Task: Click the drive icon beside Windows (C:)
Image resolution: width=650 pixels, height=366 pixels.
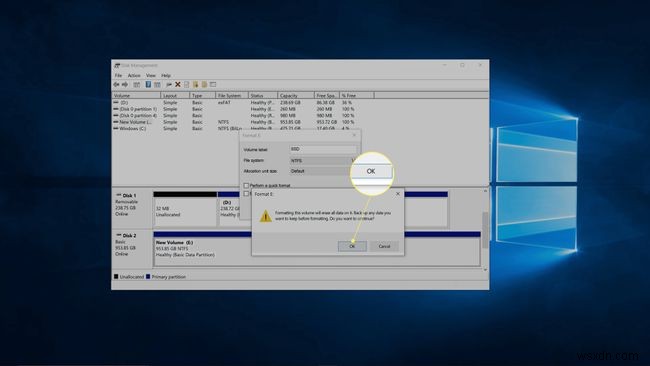Action: point(116,128)
